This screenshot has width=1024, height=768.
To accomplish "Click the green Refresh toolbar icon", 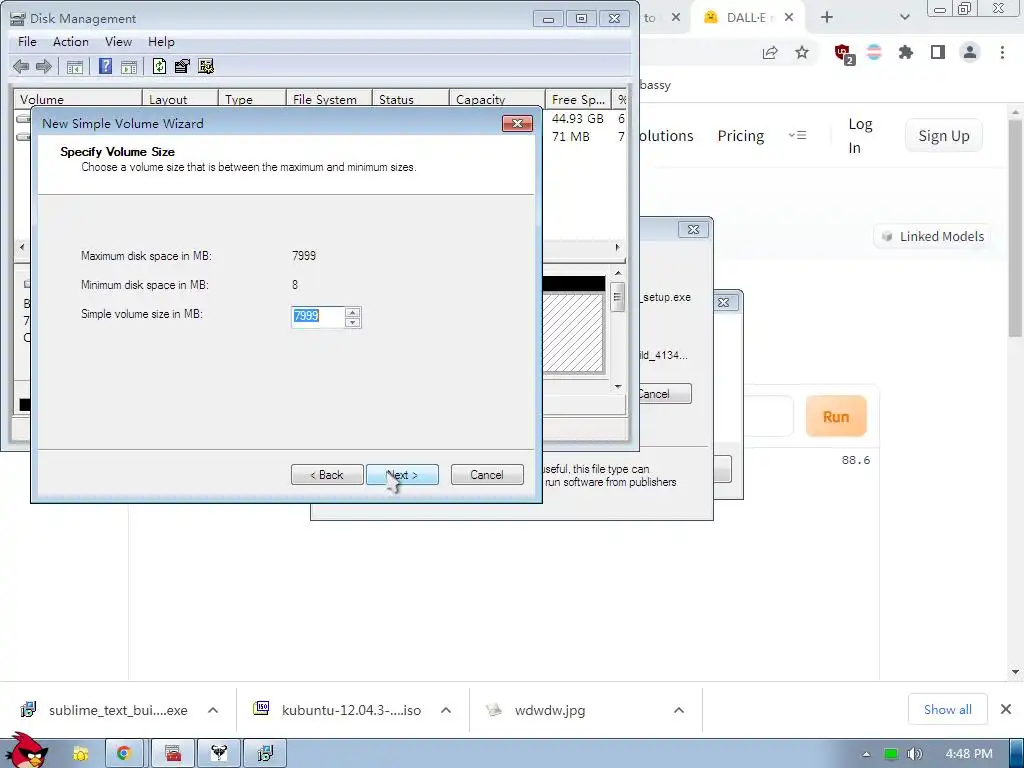I will coord(159,66).
